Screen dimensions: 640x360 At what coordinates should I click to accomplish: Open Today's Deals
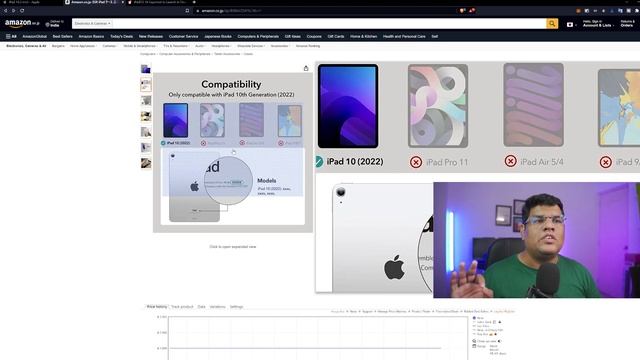tap(121, 36)
